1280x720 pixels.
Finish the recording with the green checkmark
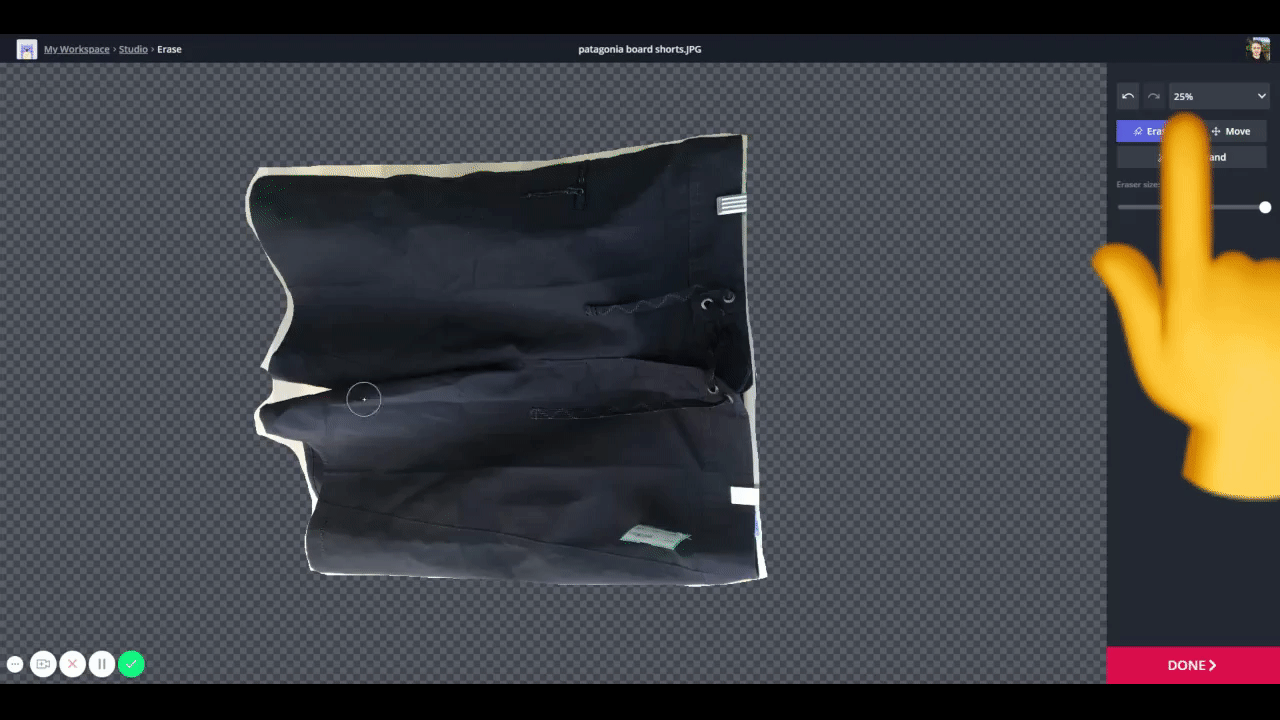coord(131,664)
